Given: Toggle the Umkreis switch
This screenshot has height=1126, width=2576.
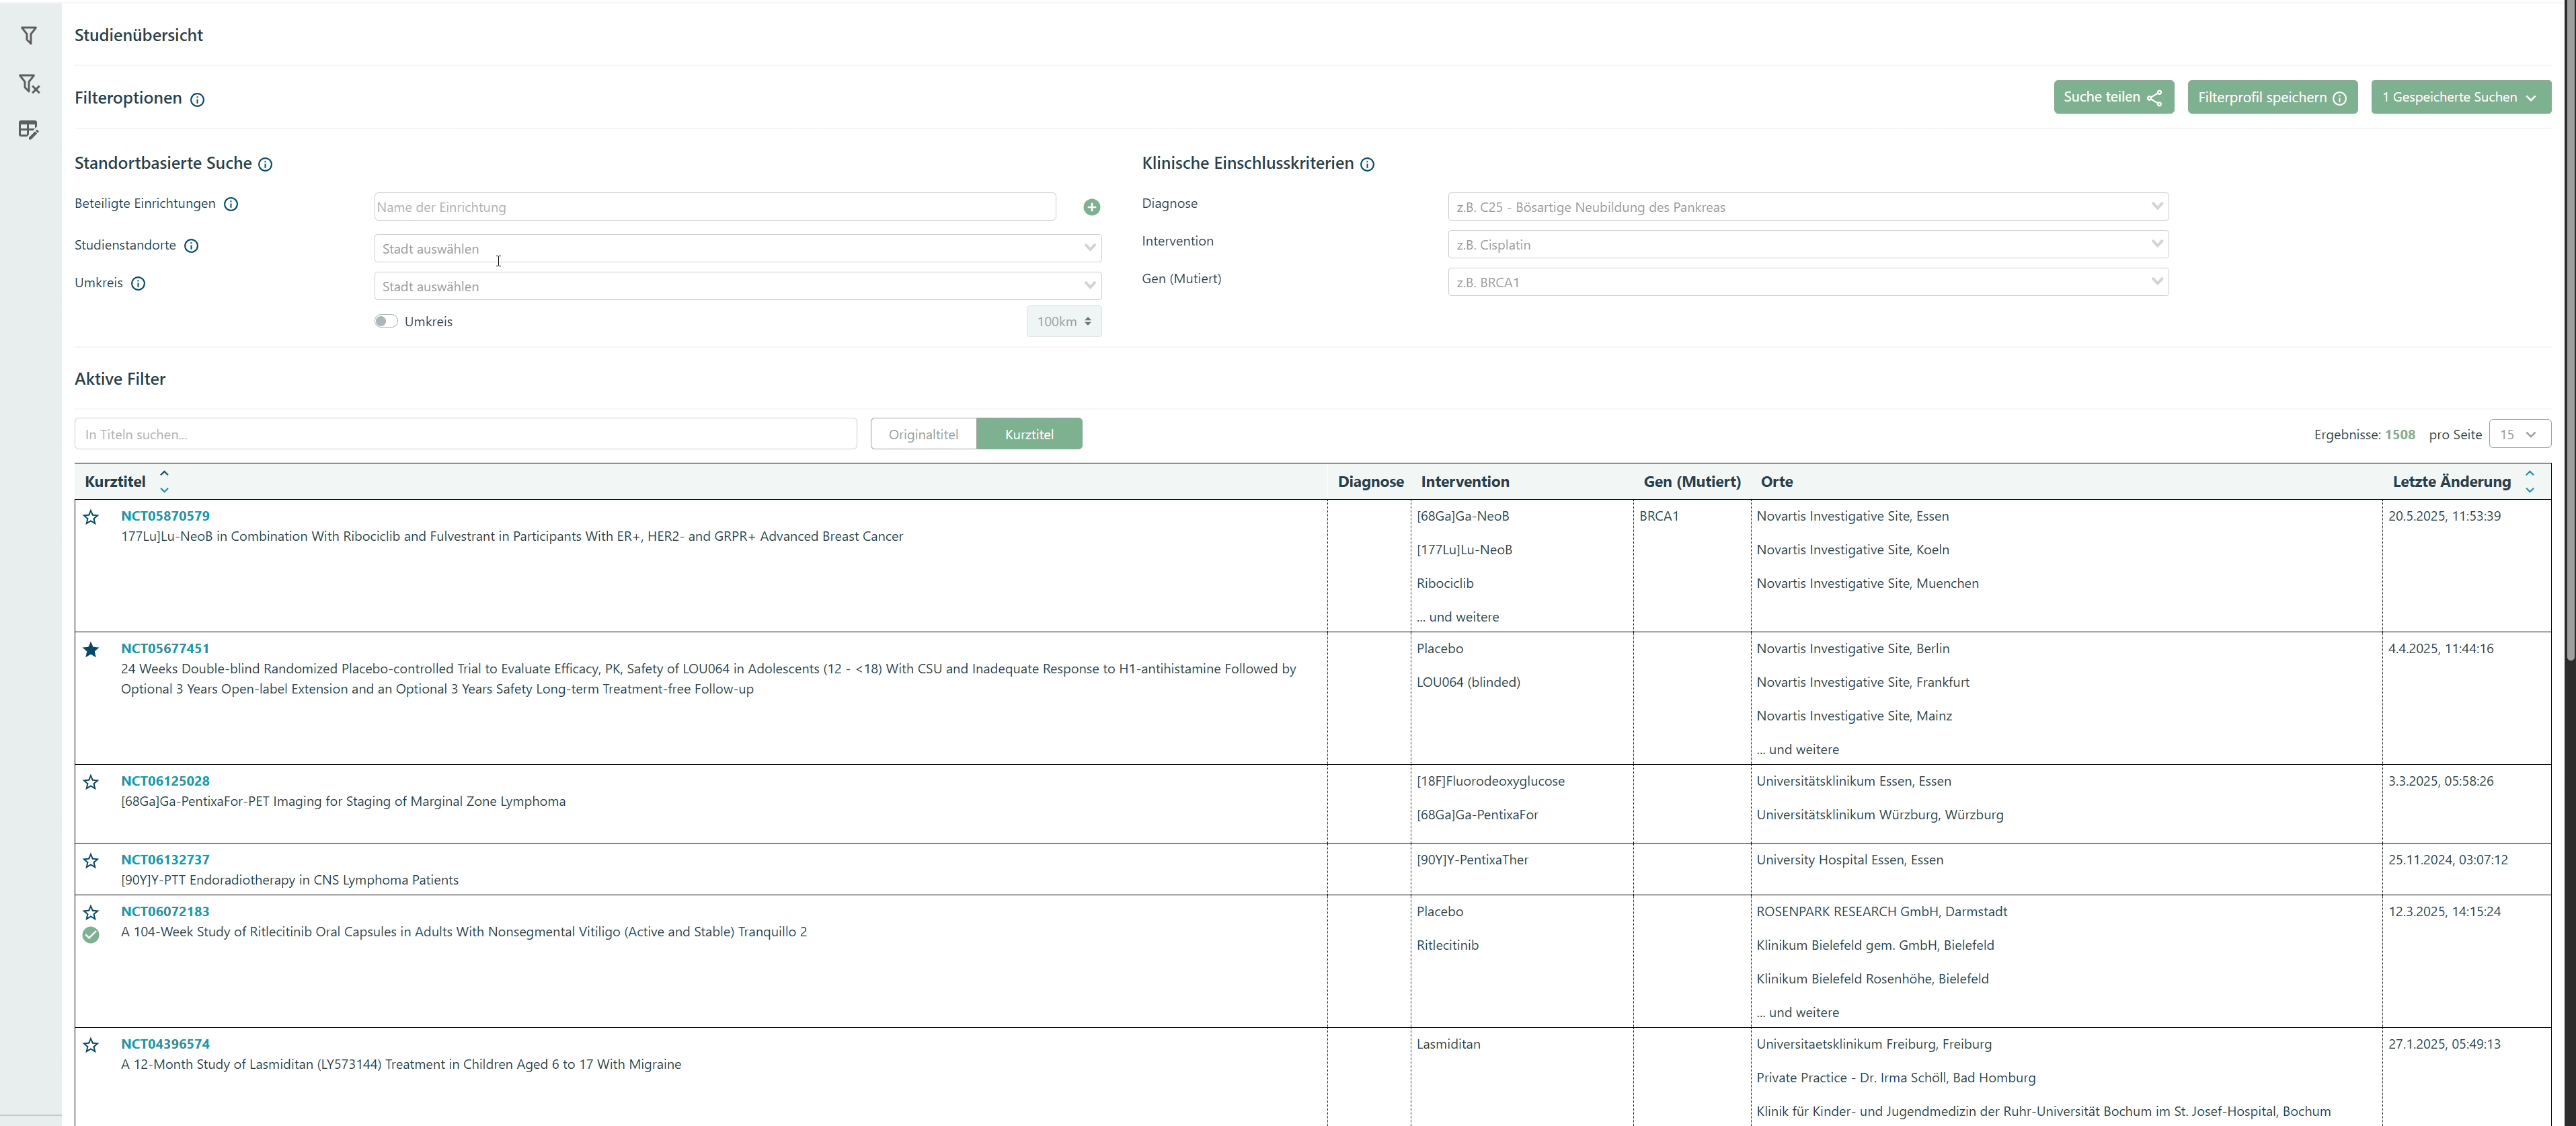Looking at the screenshot, I should point(386,321).
